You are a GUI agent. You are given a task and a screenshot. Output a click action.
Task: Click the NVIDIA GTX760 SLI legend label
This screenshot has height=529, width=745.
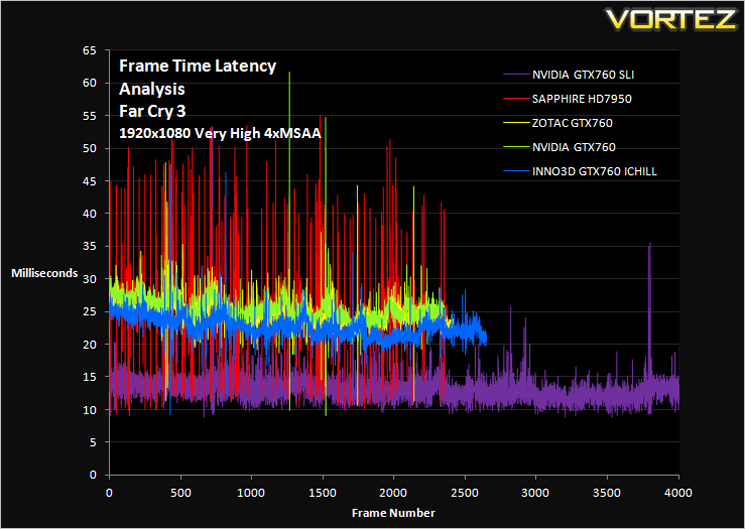click(583, 75)
